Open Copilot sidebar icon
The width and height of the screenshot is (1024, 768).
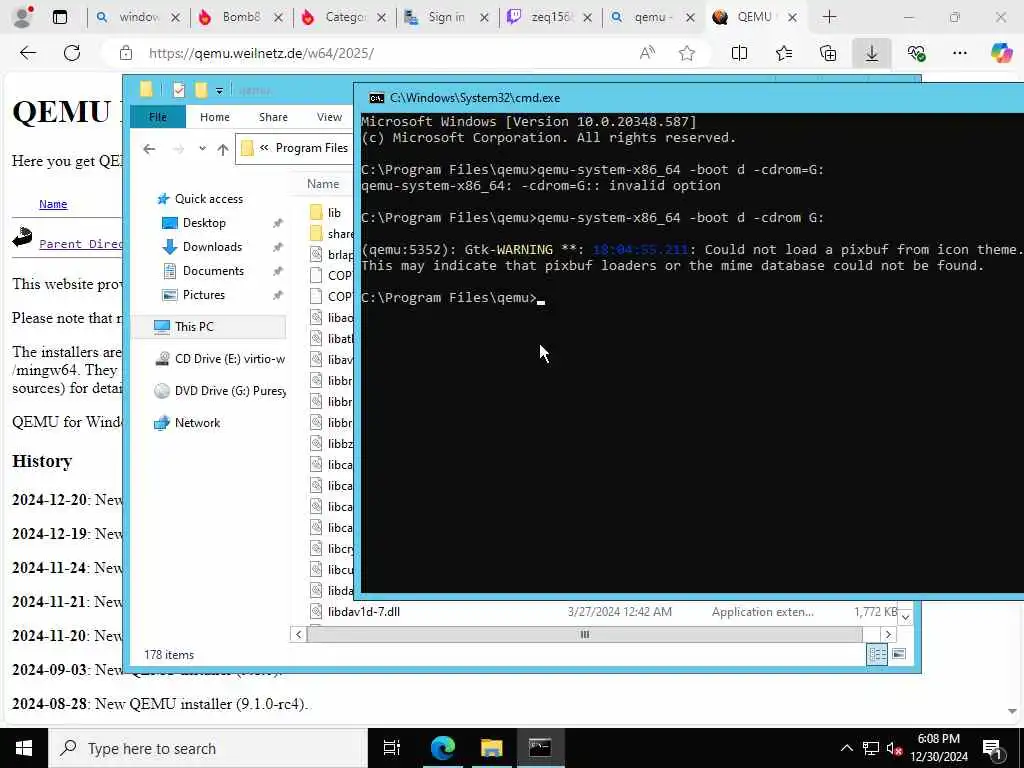point(1001,53)
